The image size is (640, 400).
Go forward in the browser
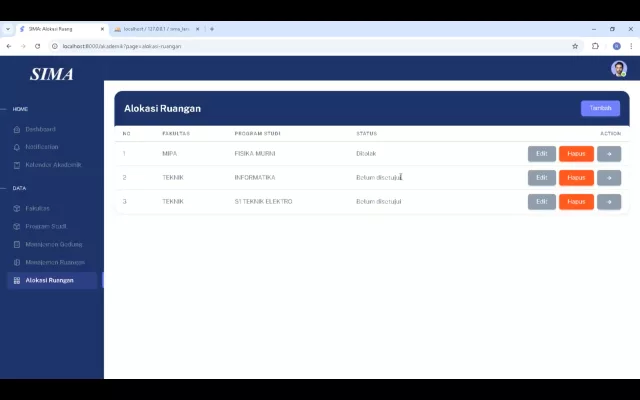(x=23, y=46)
